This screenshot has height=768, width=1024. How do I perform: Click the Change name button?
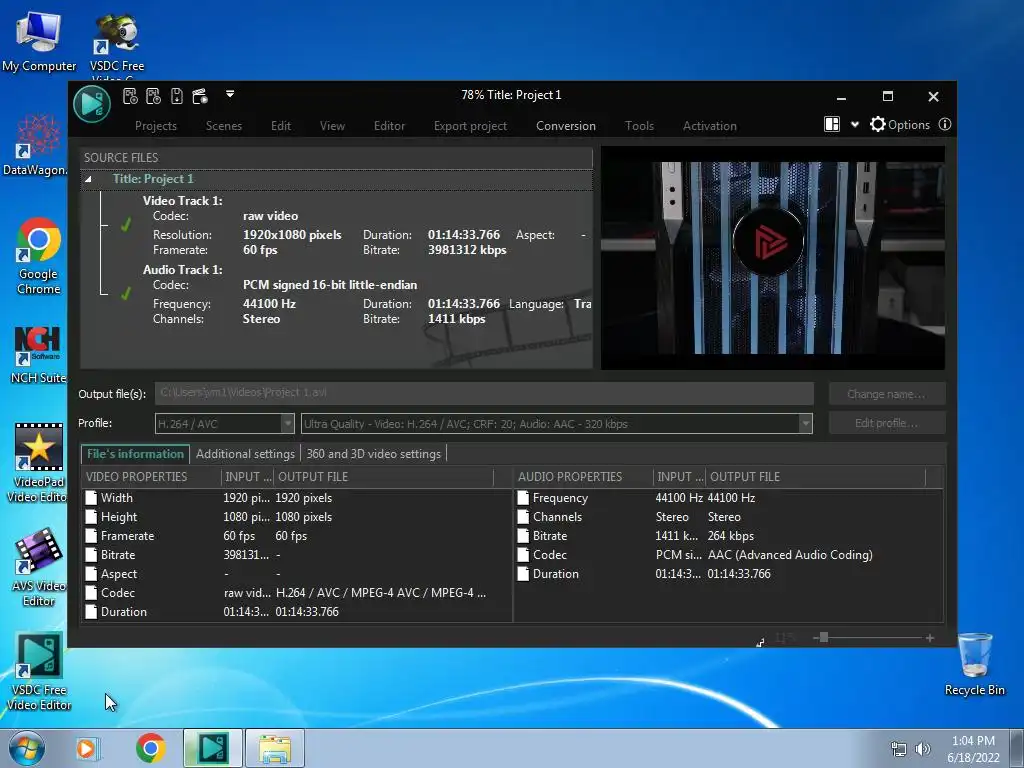pos(886,394)
